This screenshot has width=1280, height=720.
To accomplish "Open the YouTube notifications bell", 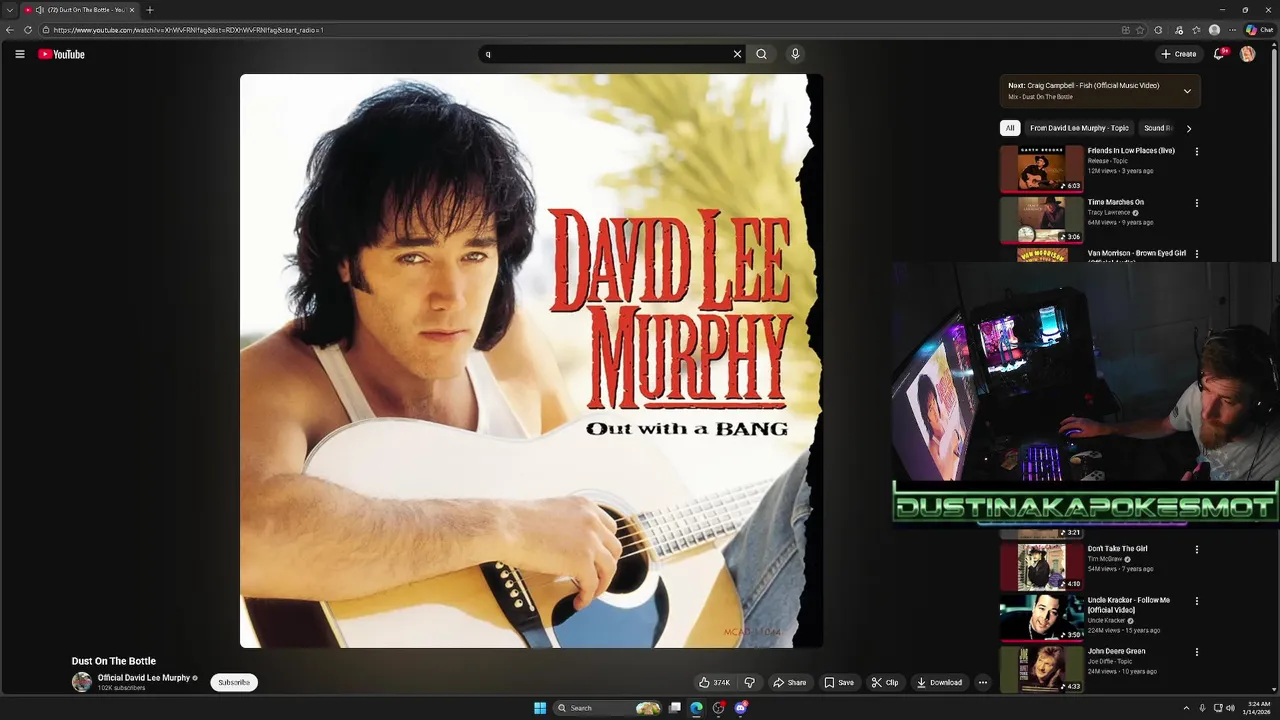I will [x=1218, y=54].
